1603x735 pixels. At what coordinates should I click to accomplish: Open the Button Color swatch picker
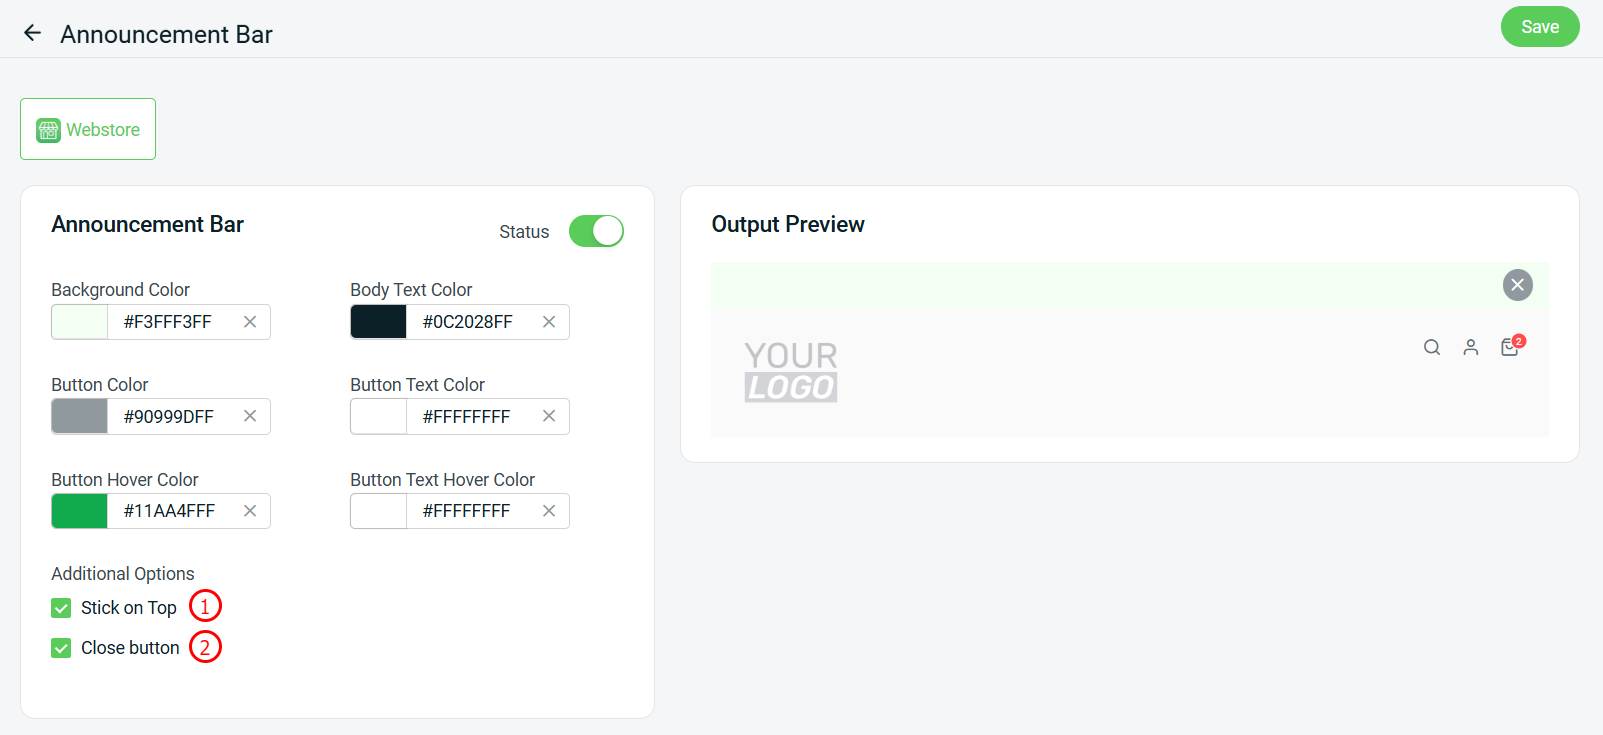pos(78,416)
